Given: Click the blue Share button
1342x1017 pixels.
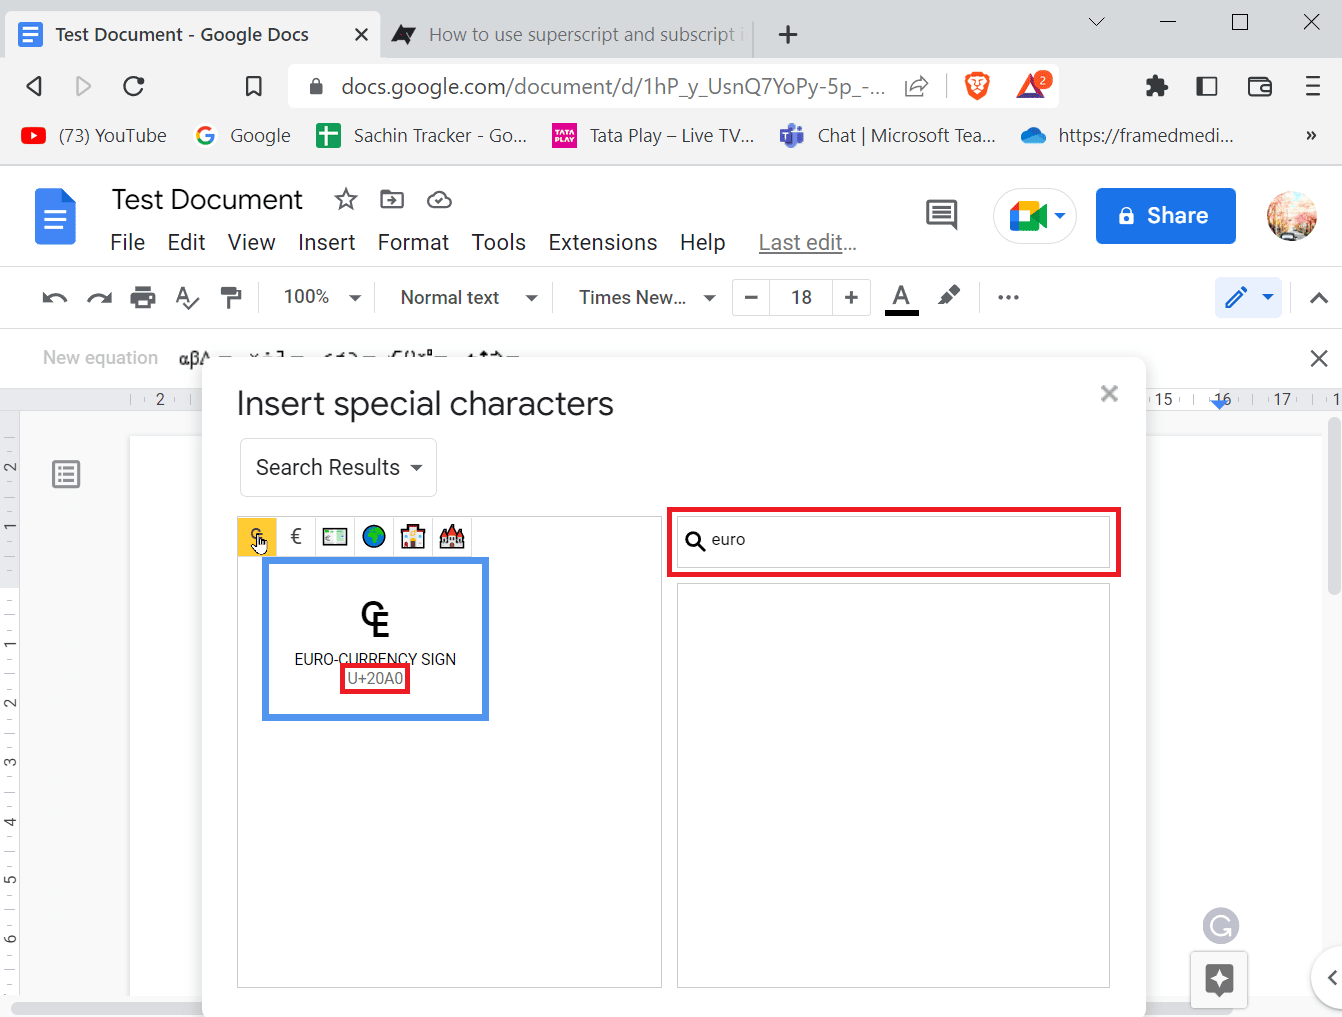Looking at the screenshot, I should tap(1166, 216).
